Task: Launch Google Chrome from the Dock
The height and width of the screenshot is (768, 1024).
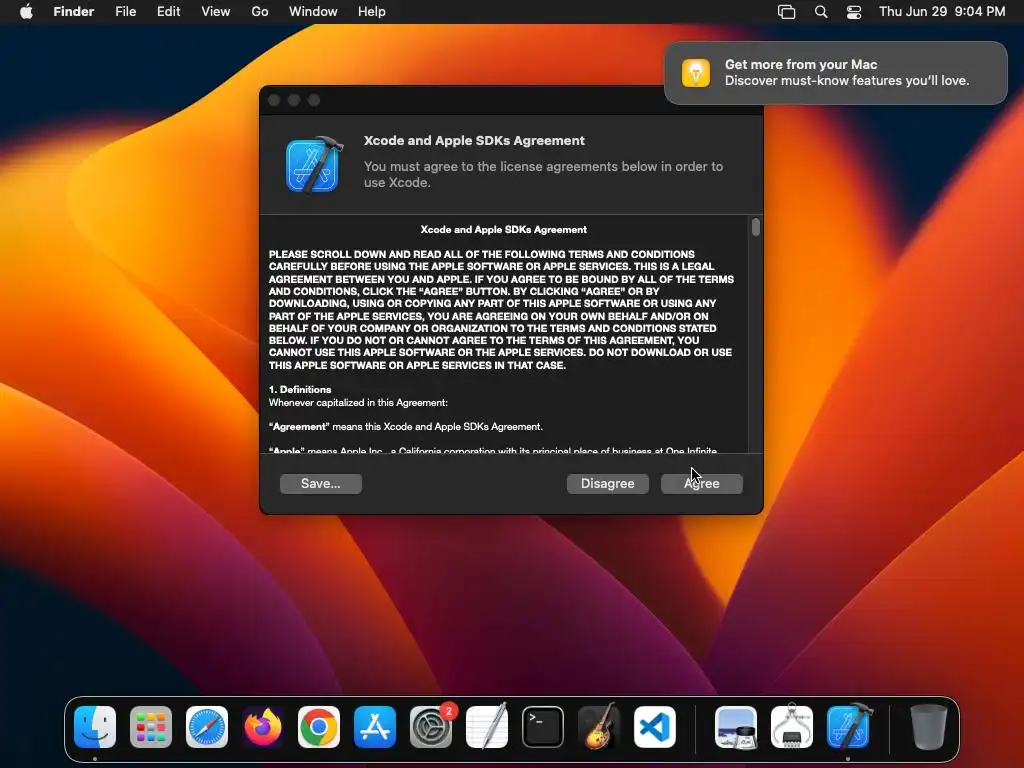Action: tap(319, 727)
